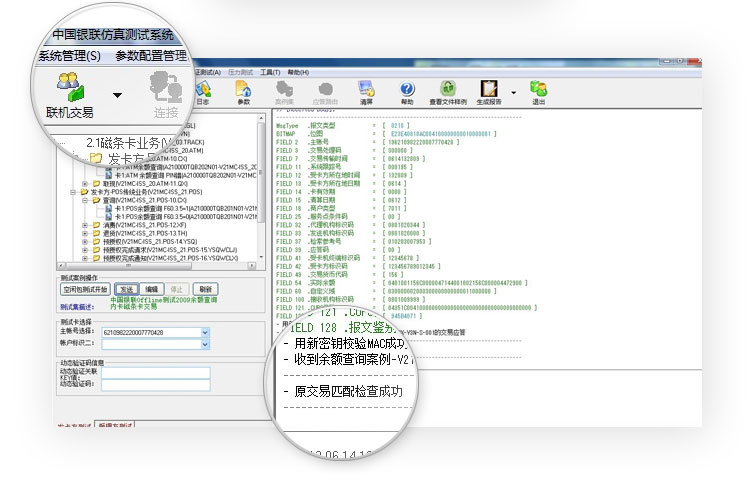
Task: Click the folder icon of 退货 POS-13.TH
Action: 97,233
